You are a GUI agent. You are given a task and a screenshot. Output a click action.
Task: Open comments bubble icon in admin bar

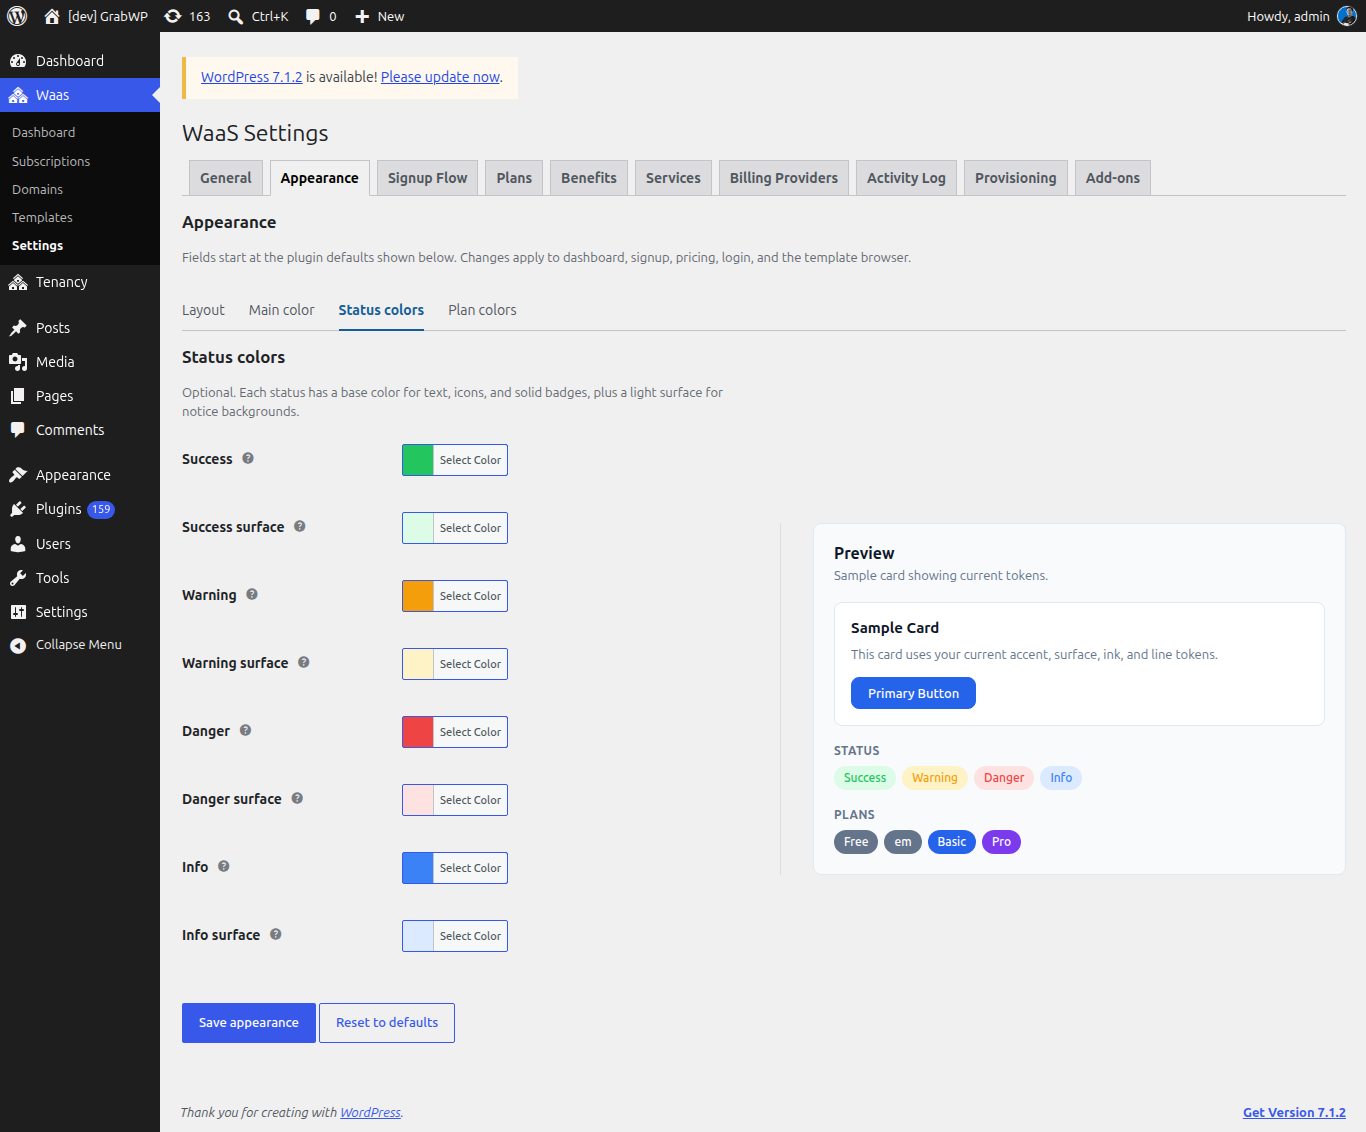313,16
